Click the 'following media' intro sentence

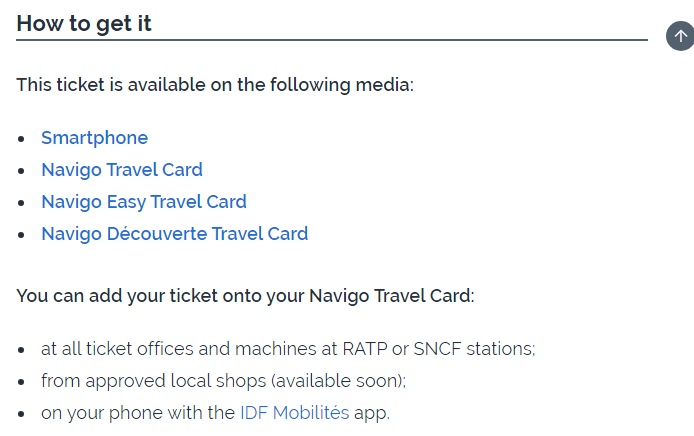(215, 85)
